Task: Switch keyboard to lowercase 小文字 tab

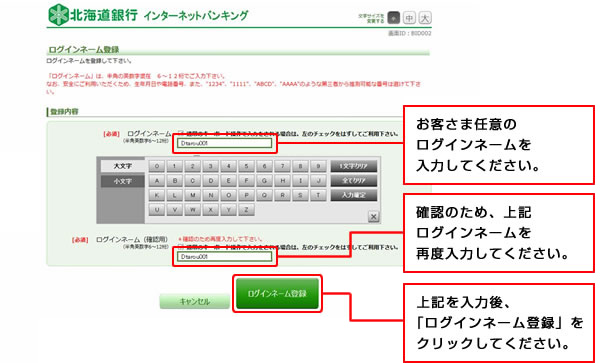Action: click(123, 181)
